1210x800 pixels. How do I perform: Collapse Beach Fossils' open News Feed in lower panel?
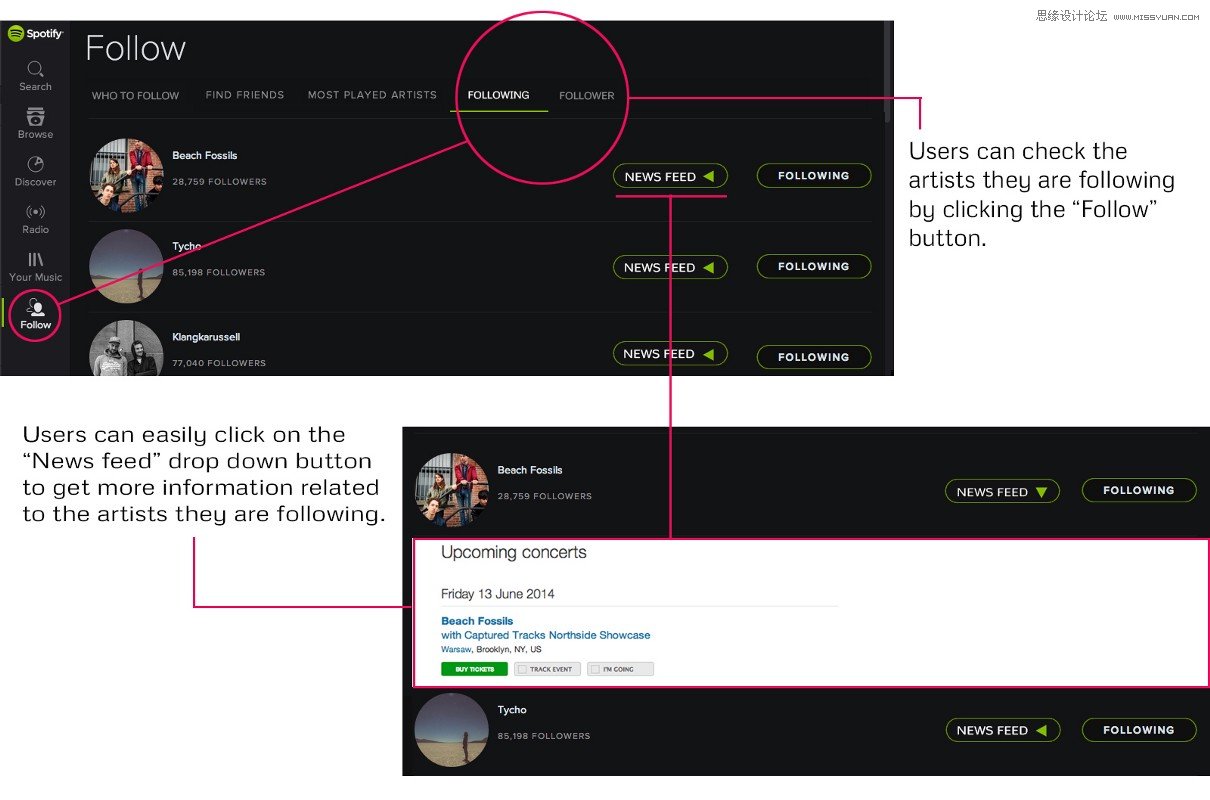1002,491
